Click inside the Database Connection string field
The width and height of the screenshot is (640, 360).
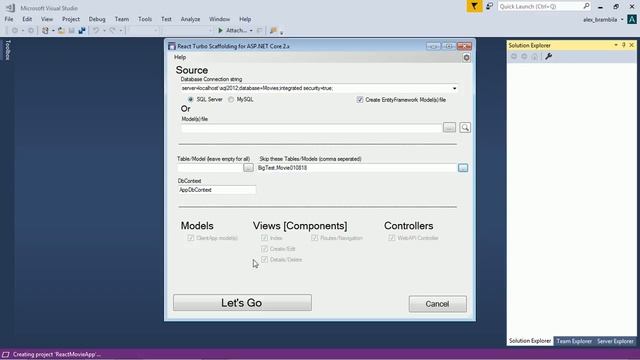coord(319,89)
